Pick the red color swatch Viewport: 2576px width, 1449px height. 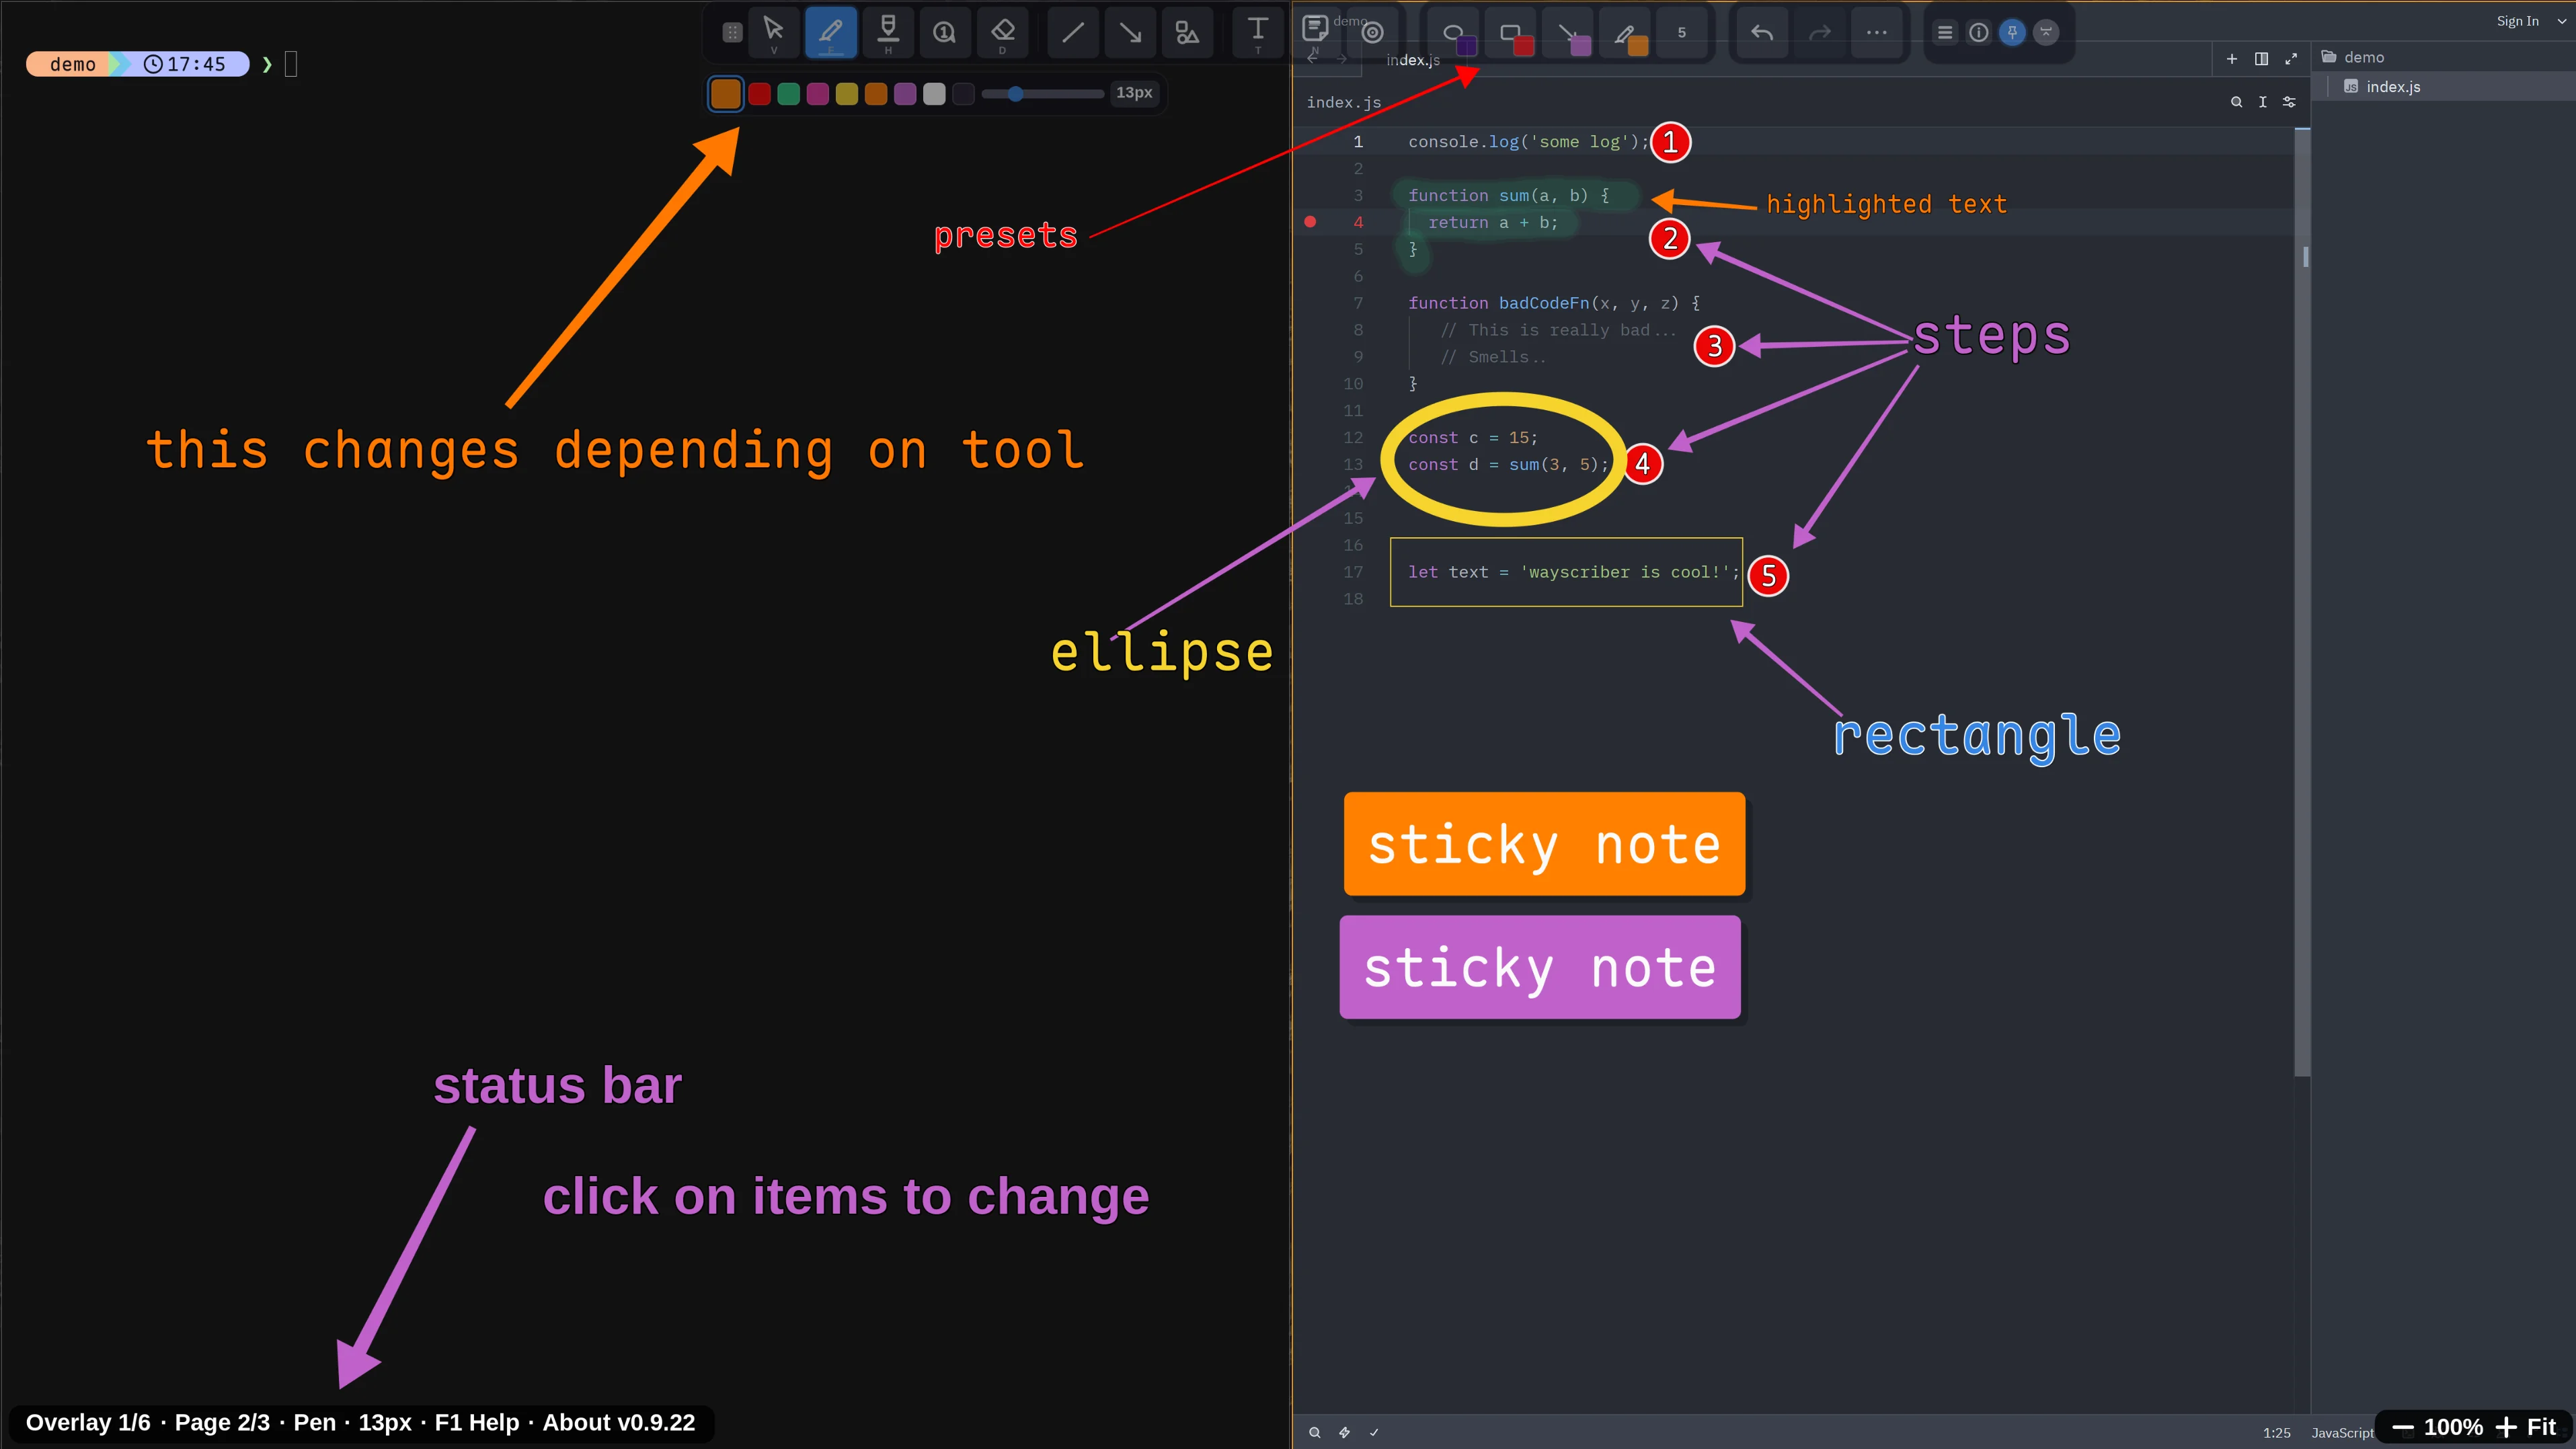pos(760,94)
